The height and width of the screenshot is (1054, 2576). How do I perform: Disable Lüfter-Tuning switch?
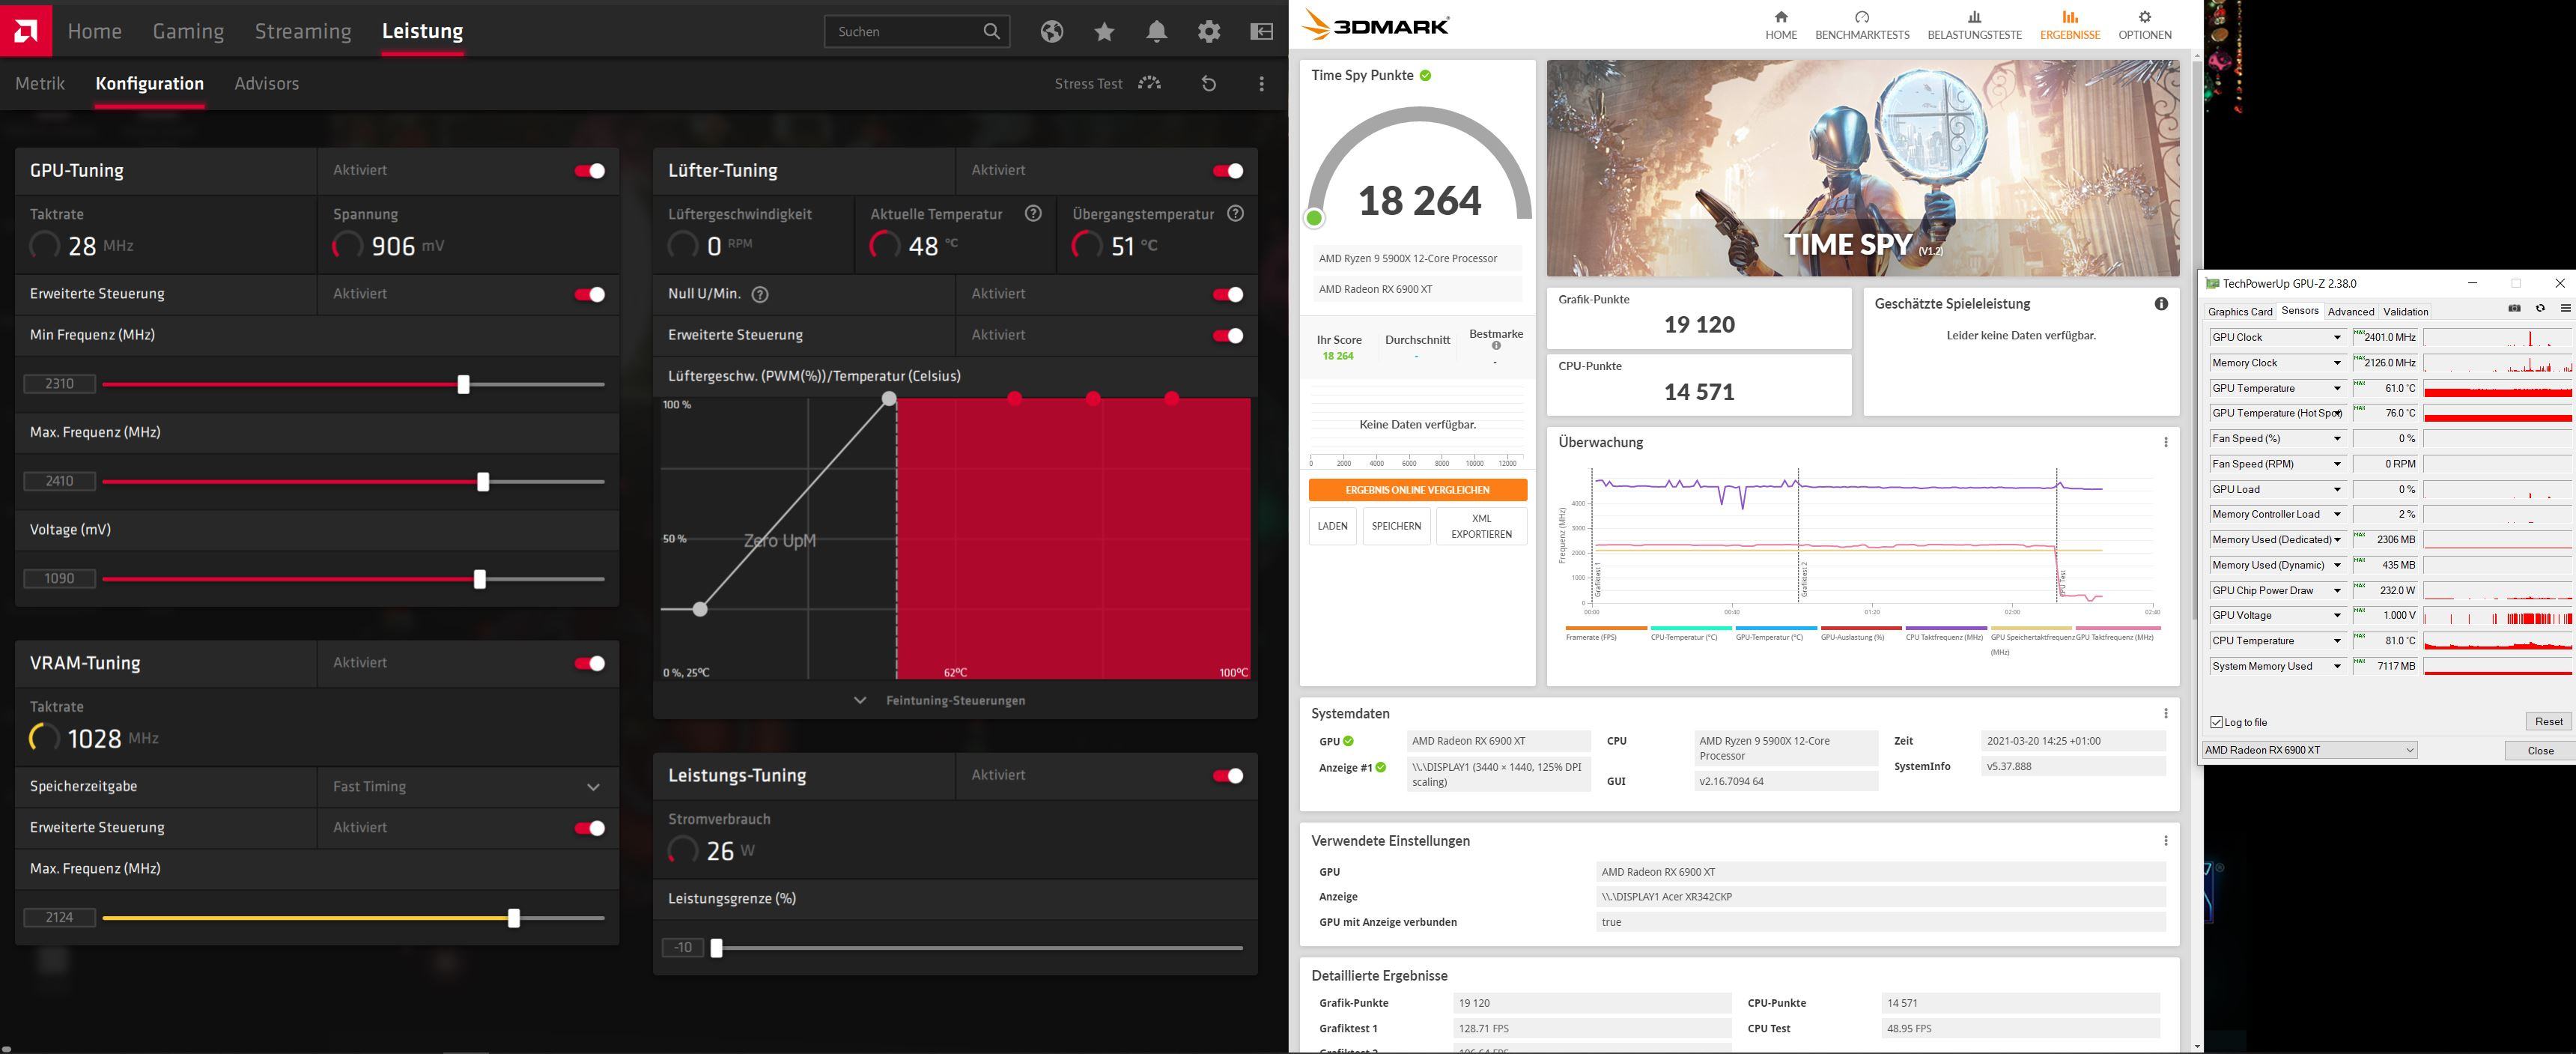(1228, 171)
